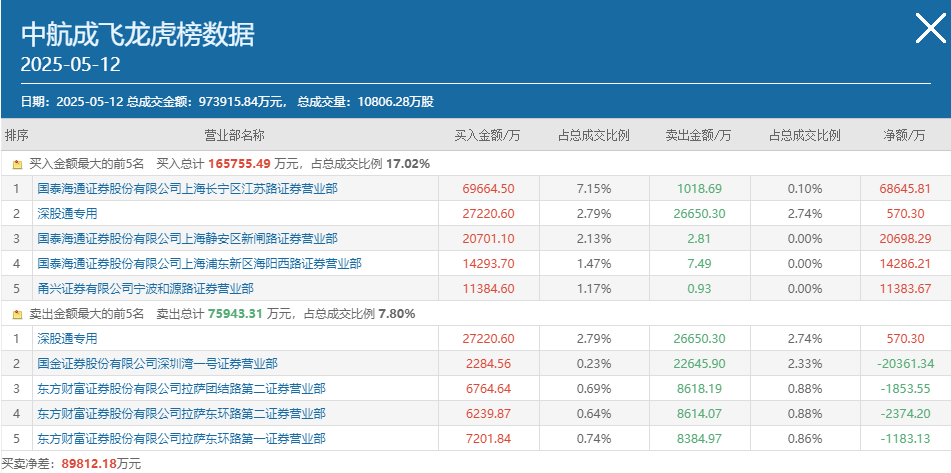
Task: Open 东方财富证券拉萨东环路第一证券营业部 link
Action: coord(181,438)
